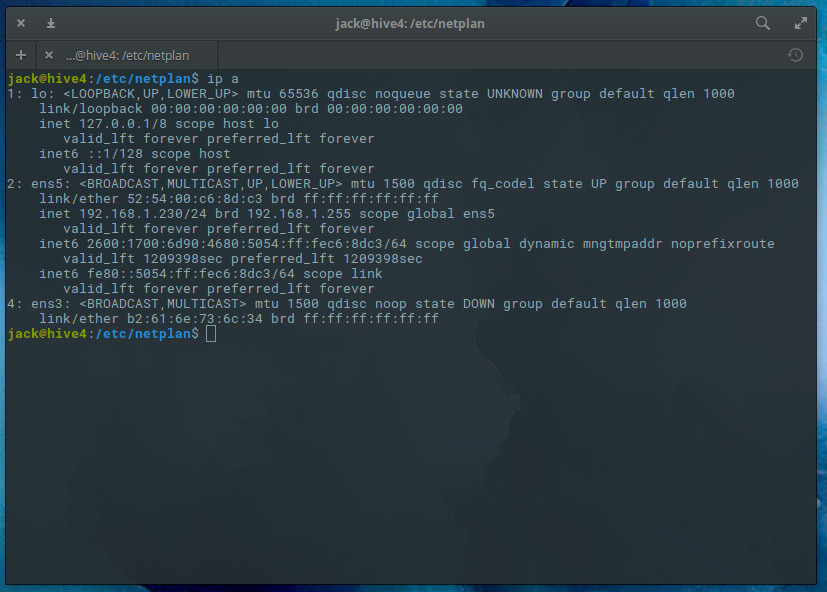Screen dimensions: 827x592
Task: Click 'preferred_lft 1209398sec' text
Action: coord(326,259)
